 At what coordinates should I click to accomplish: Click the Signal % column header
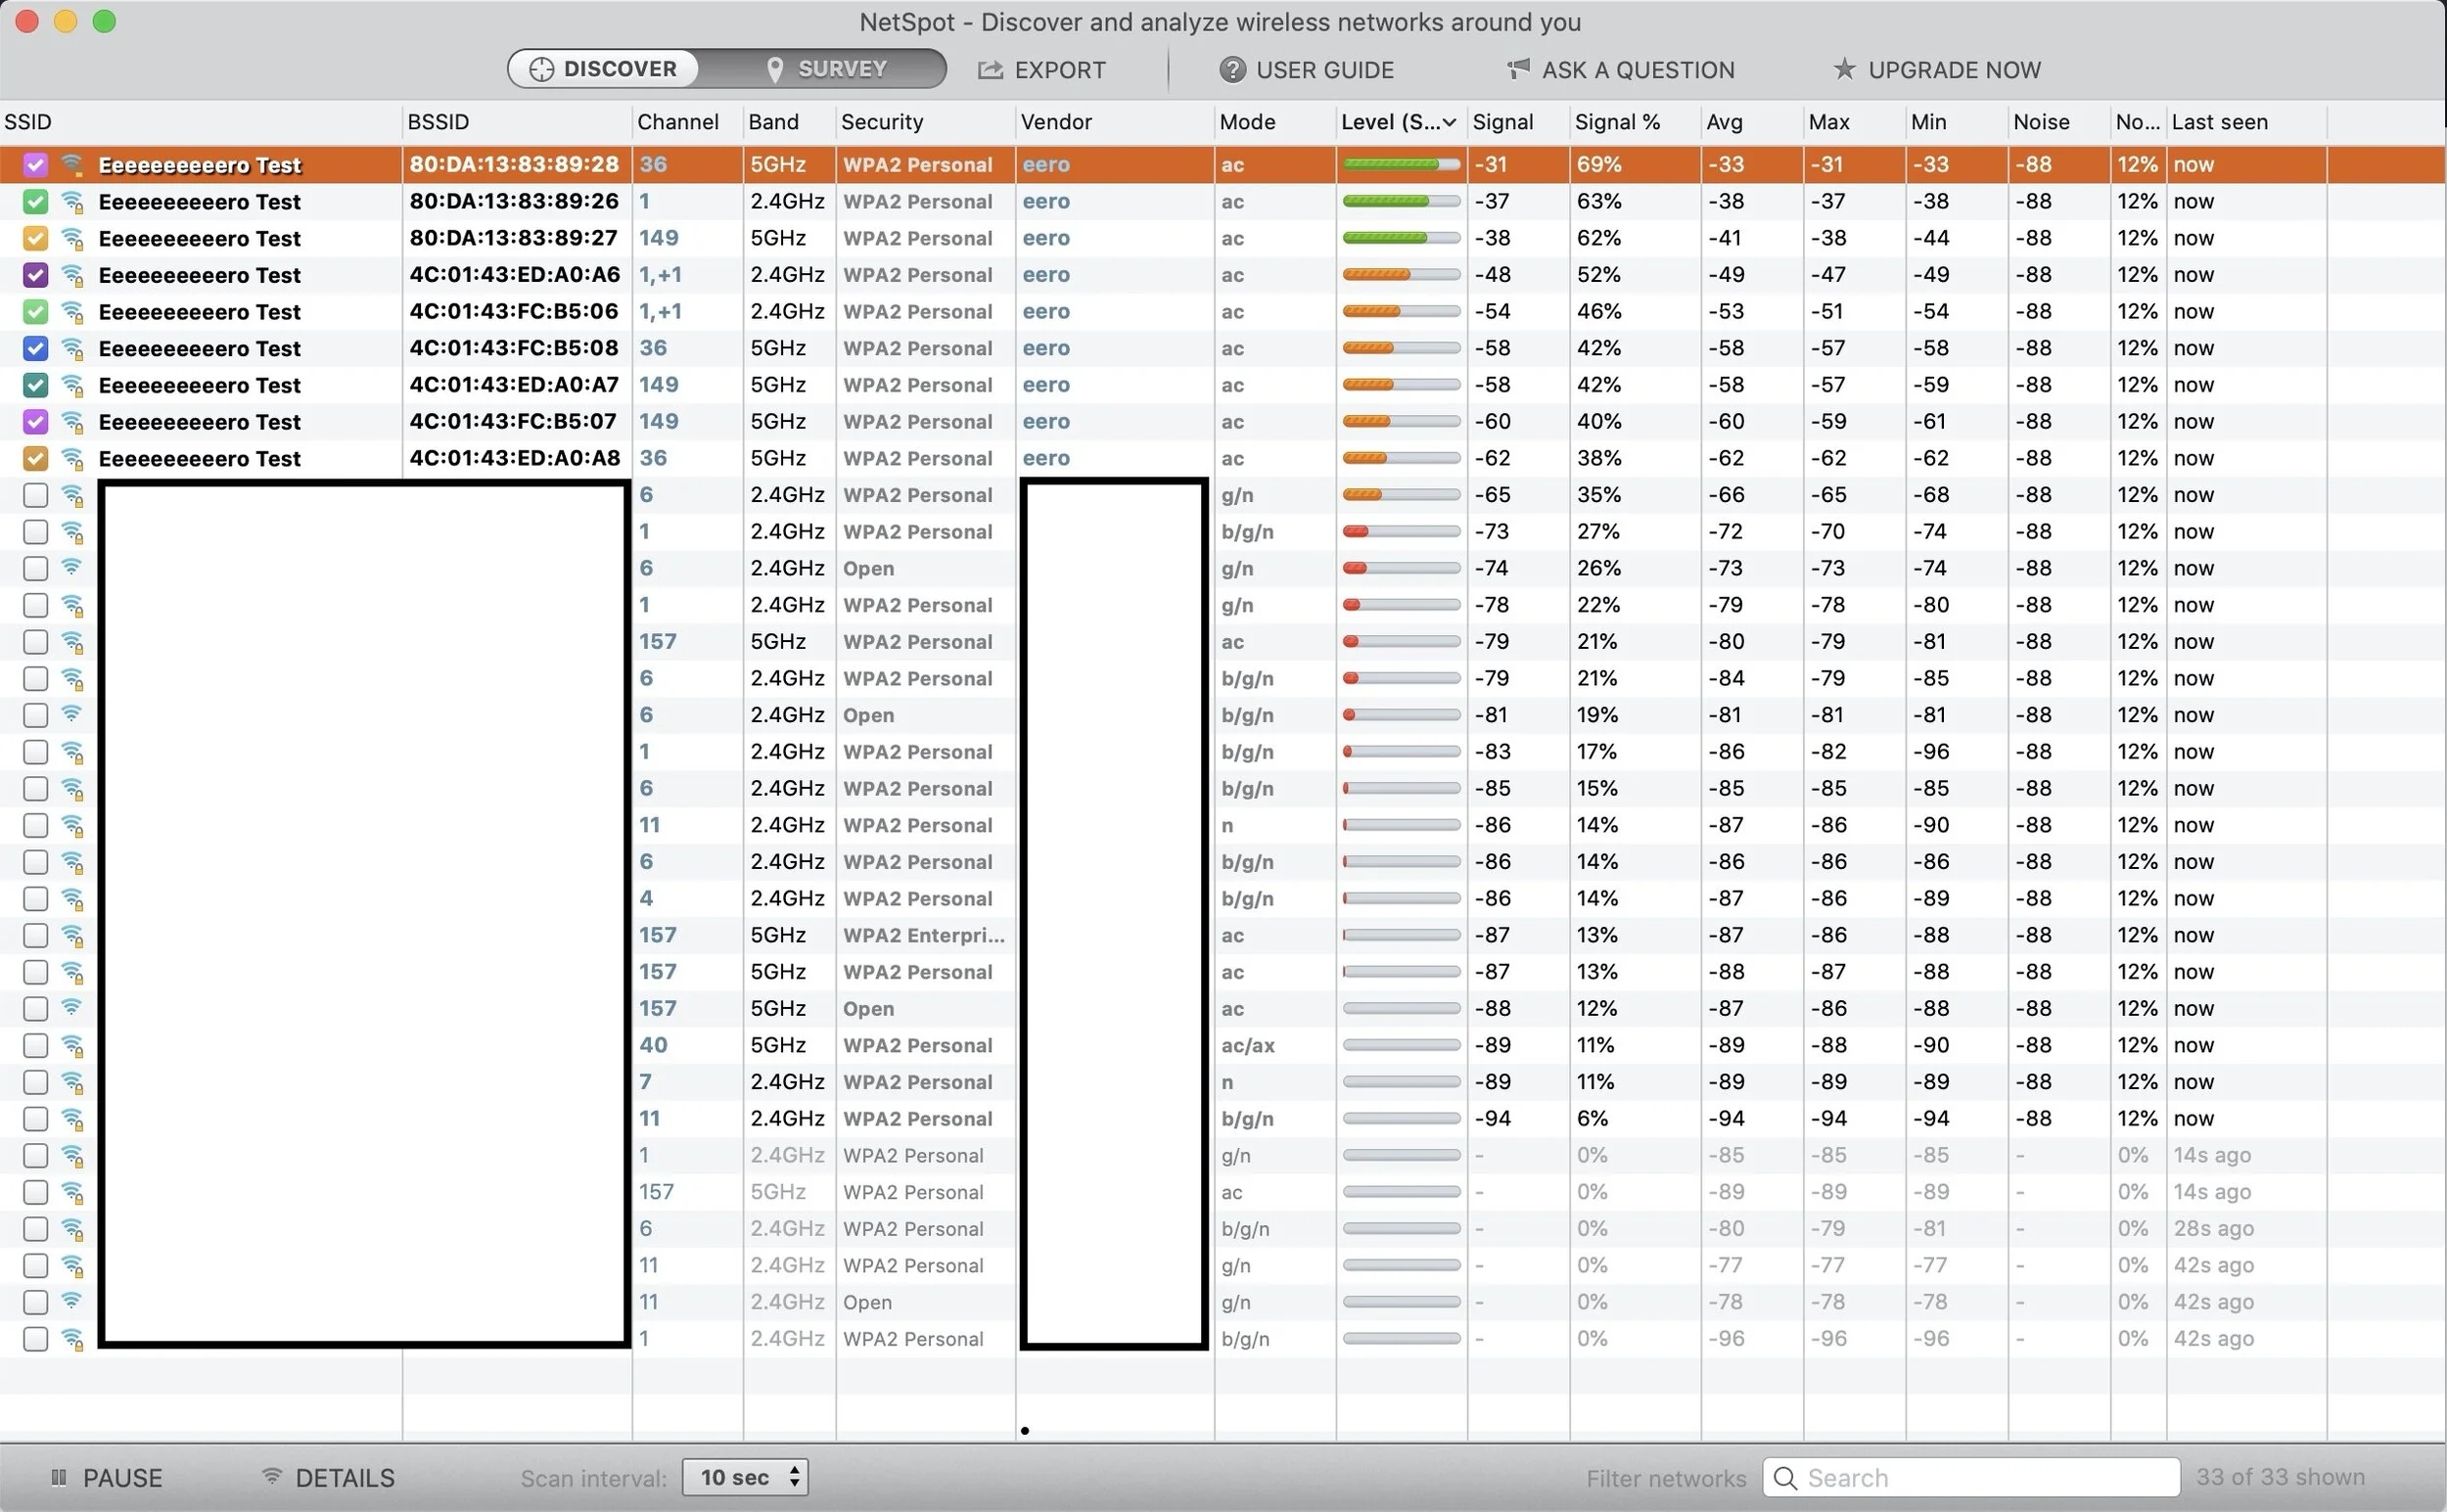[x=1617, y=122]
